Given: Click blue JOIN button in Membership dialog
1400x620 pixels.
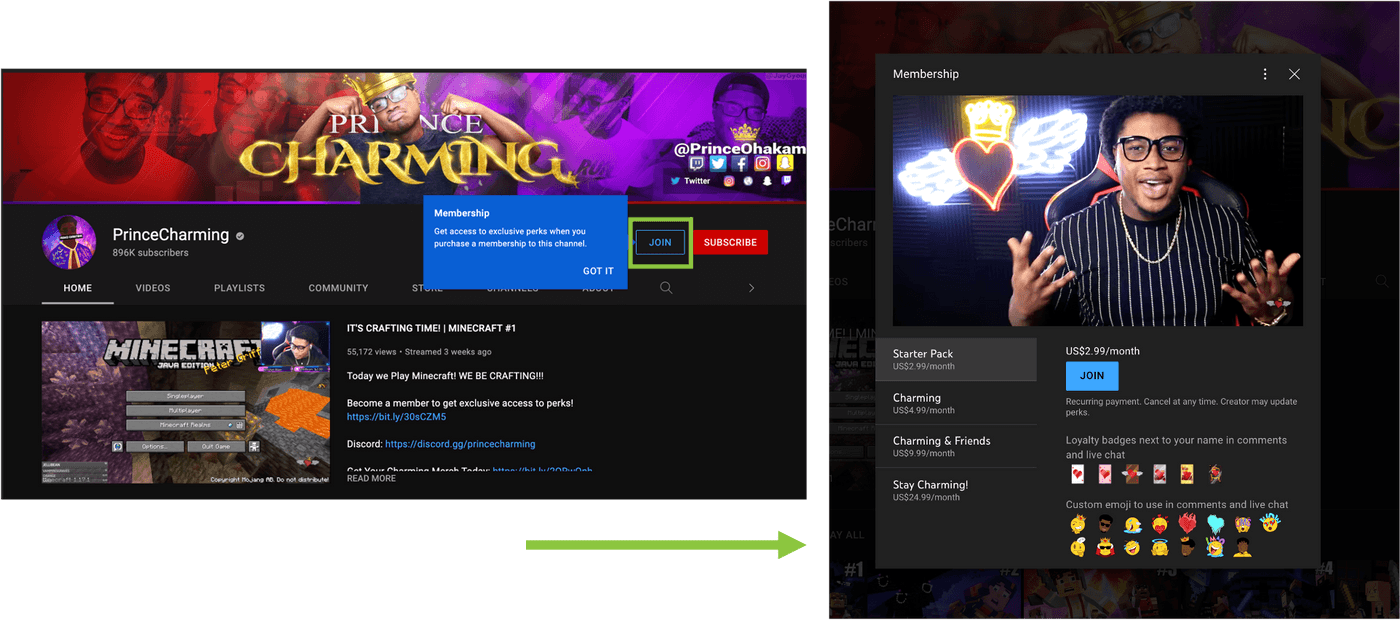Looking at the screenshot, I should (1092, 376).
